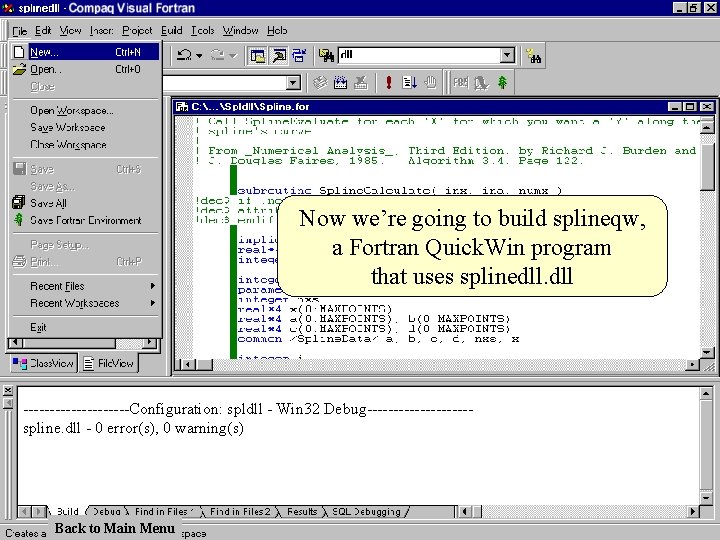Close the output pane with X icon
Image resolution: width=720 pixels, height=540 pixels.
coord(8,391)
